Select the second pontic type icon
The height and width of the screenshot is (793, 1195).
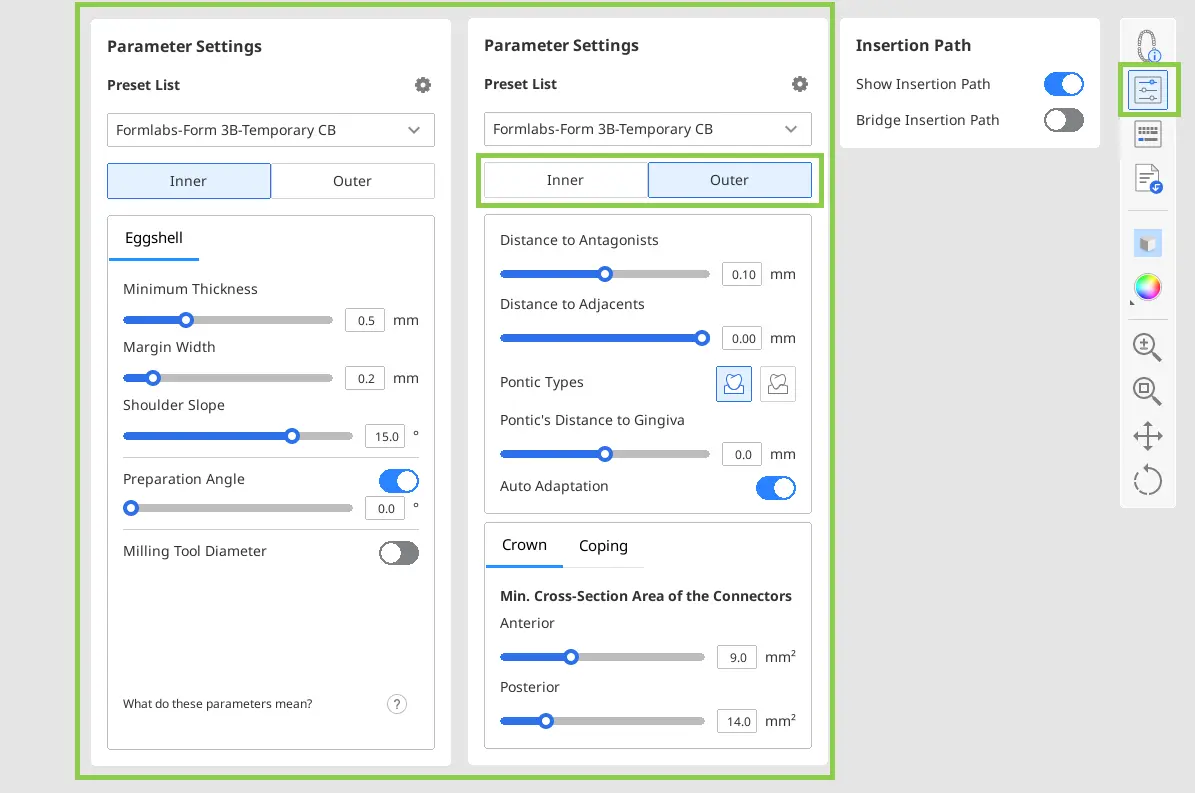click(x=778, y=383)
